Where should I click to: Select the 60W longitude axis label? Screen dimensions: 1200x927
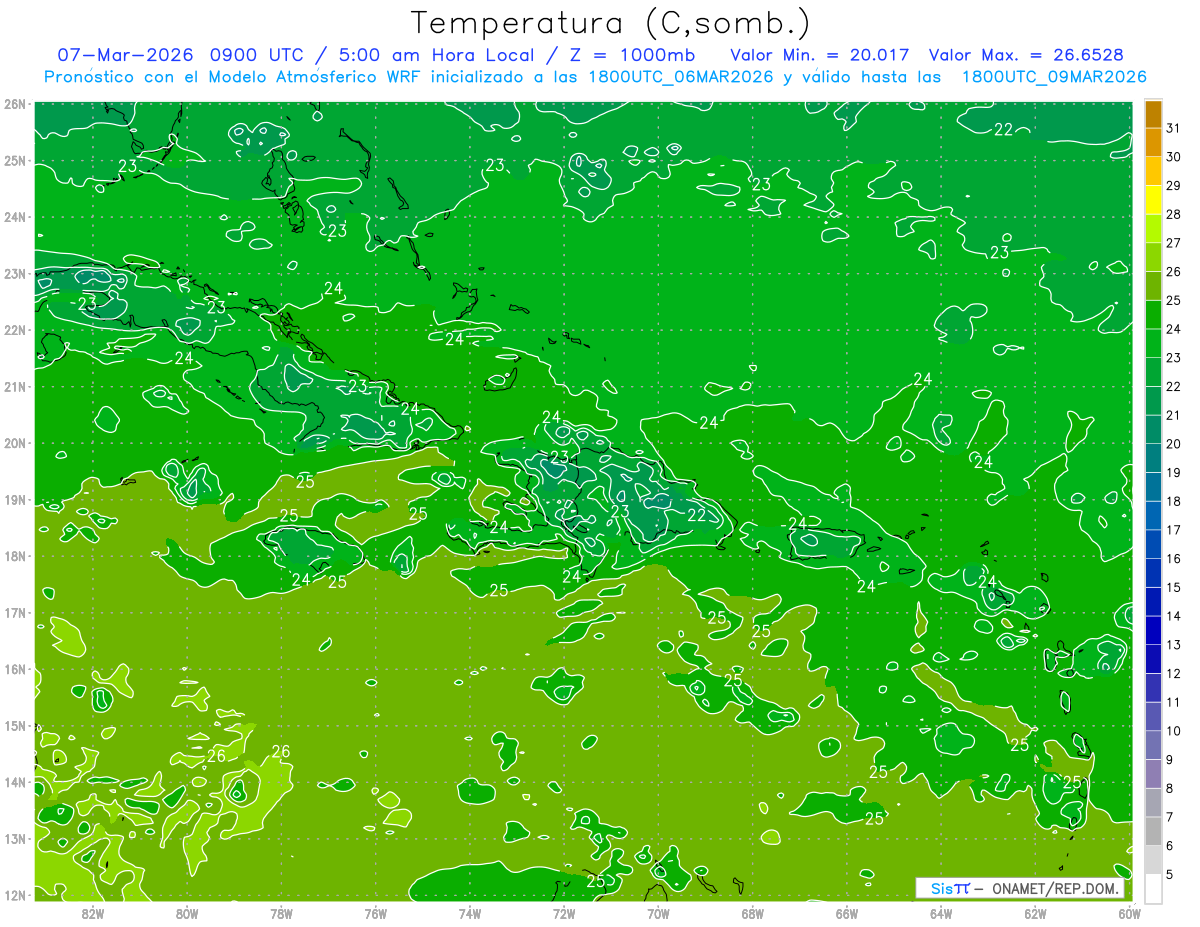tap(1130, 913)
